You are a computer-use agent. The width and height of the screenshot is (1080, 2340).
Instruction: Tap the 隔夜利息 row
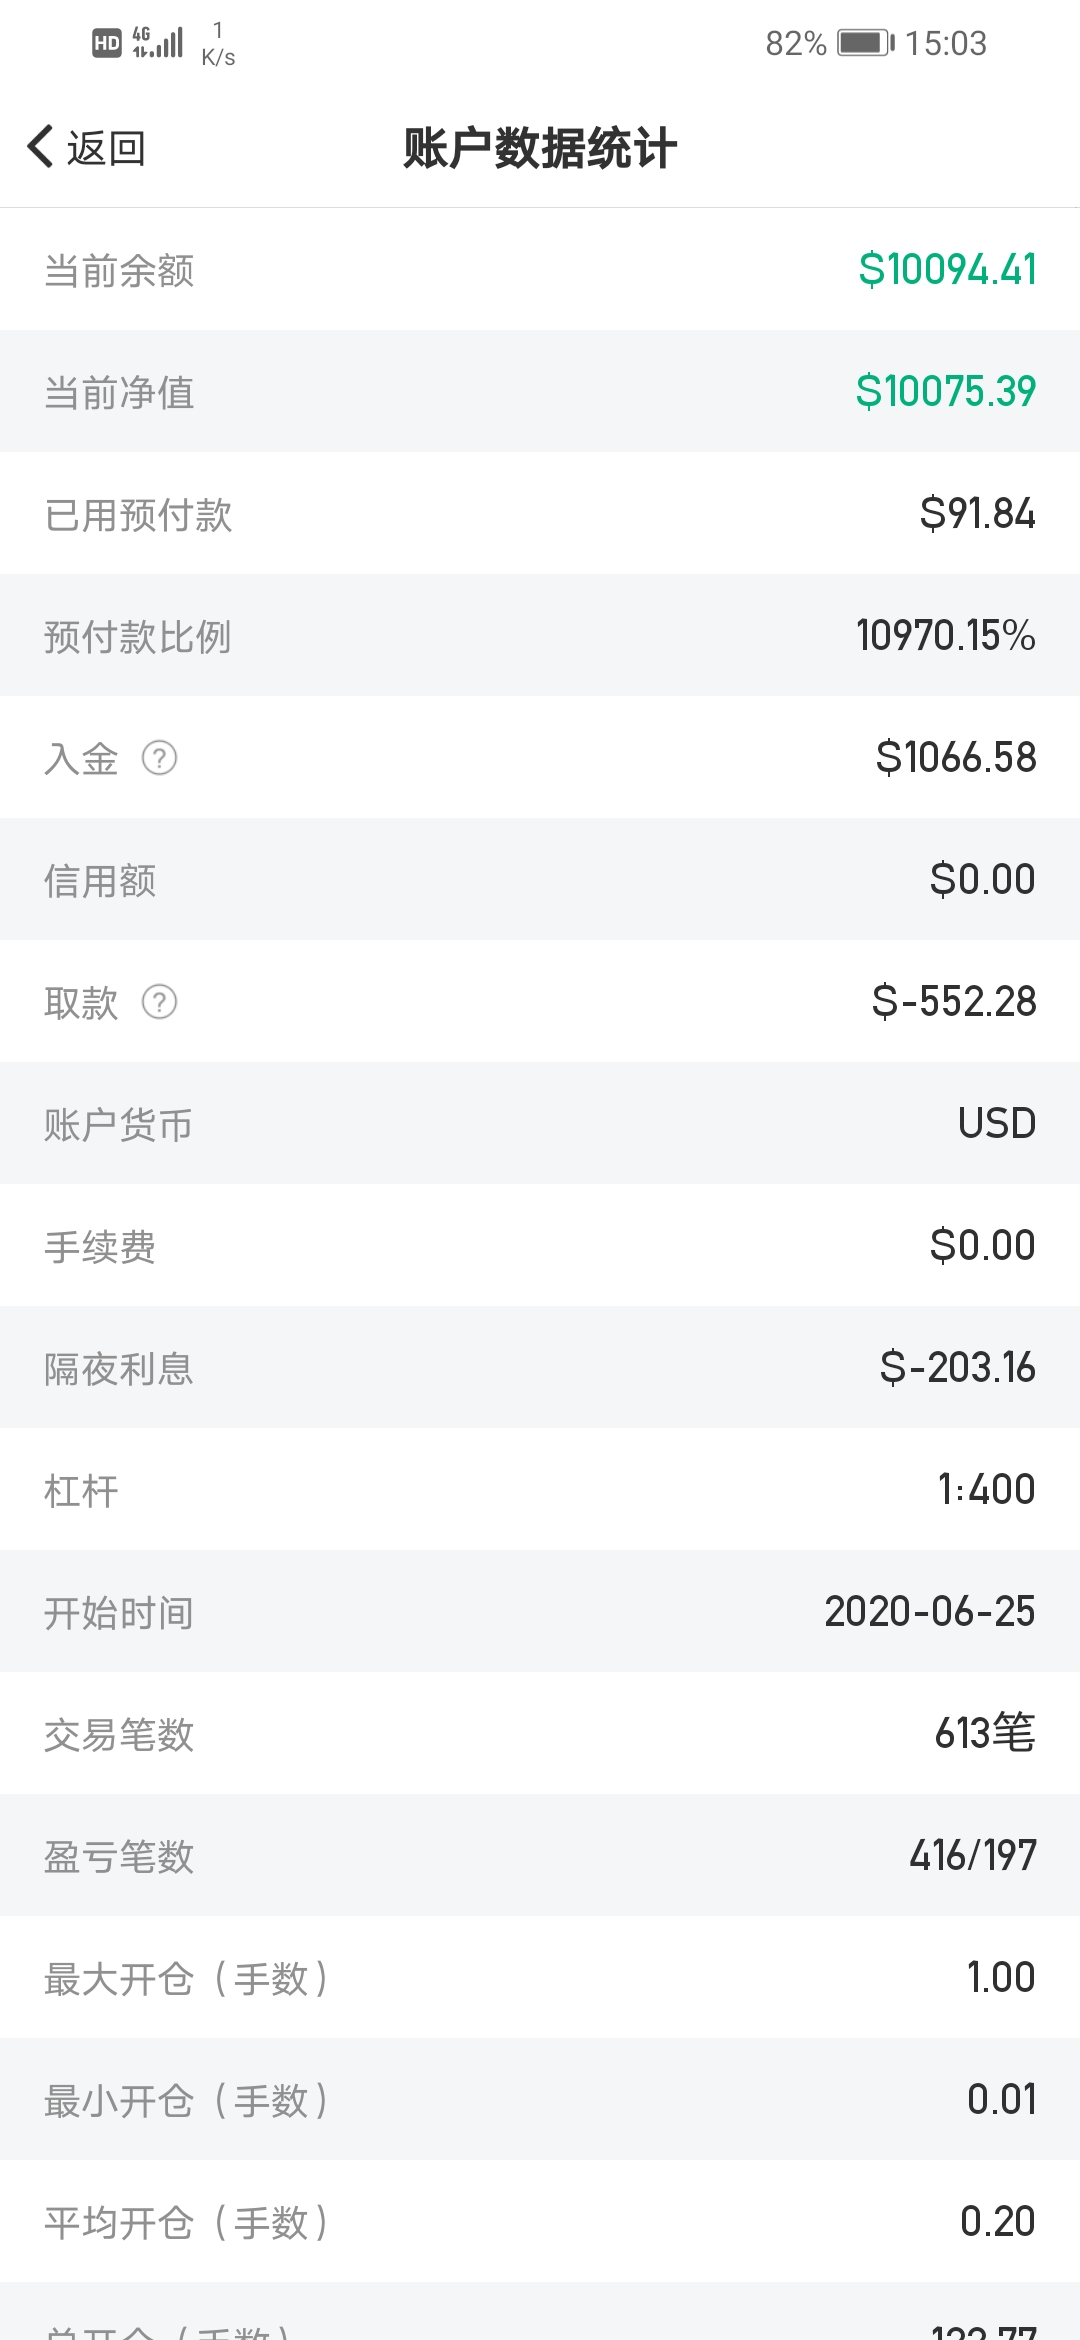coord(540,1368)
